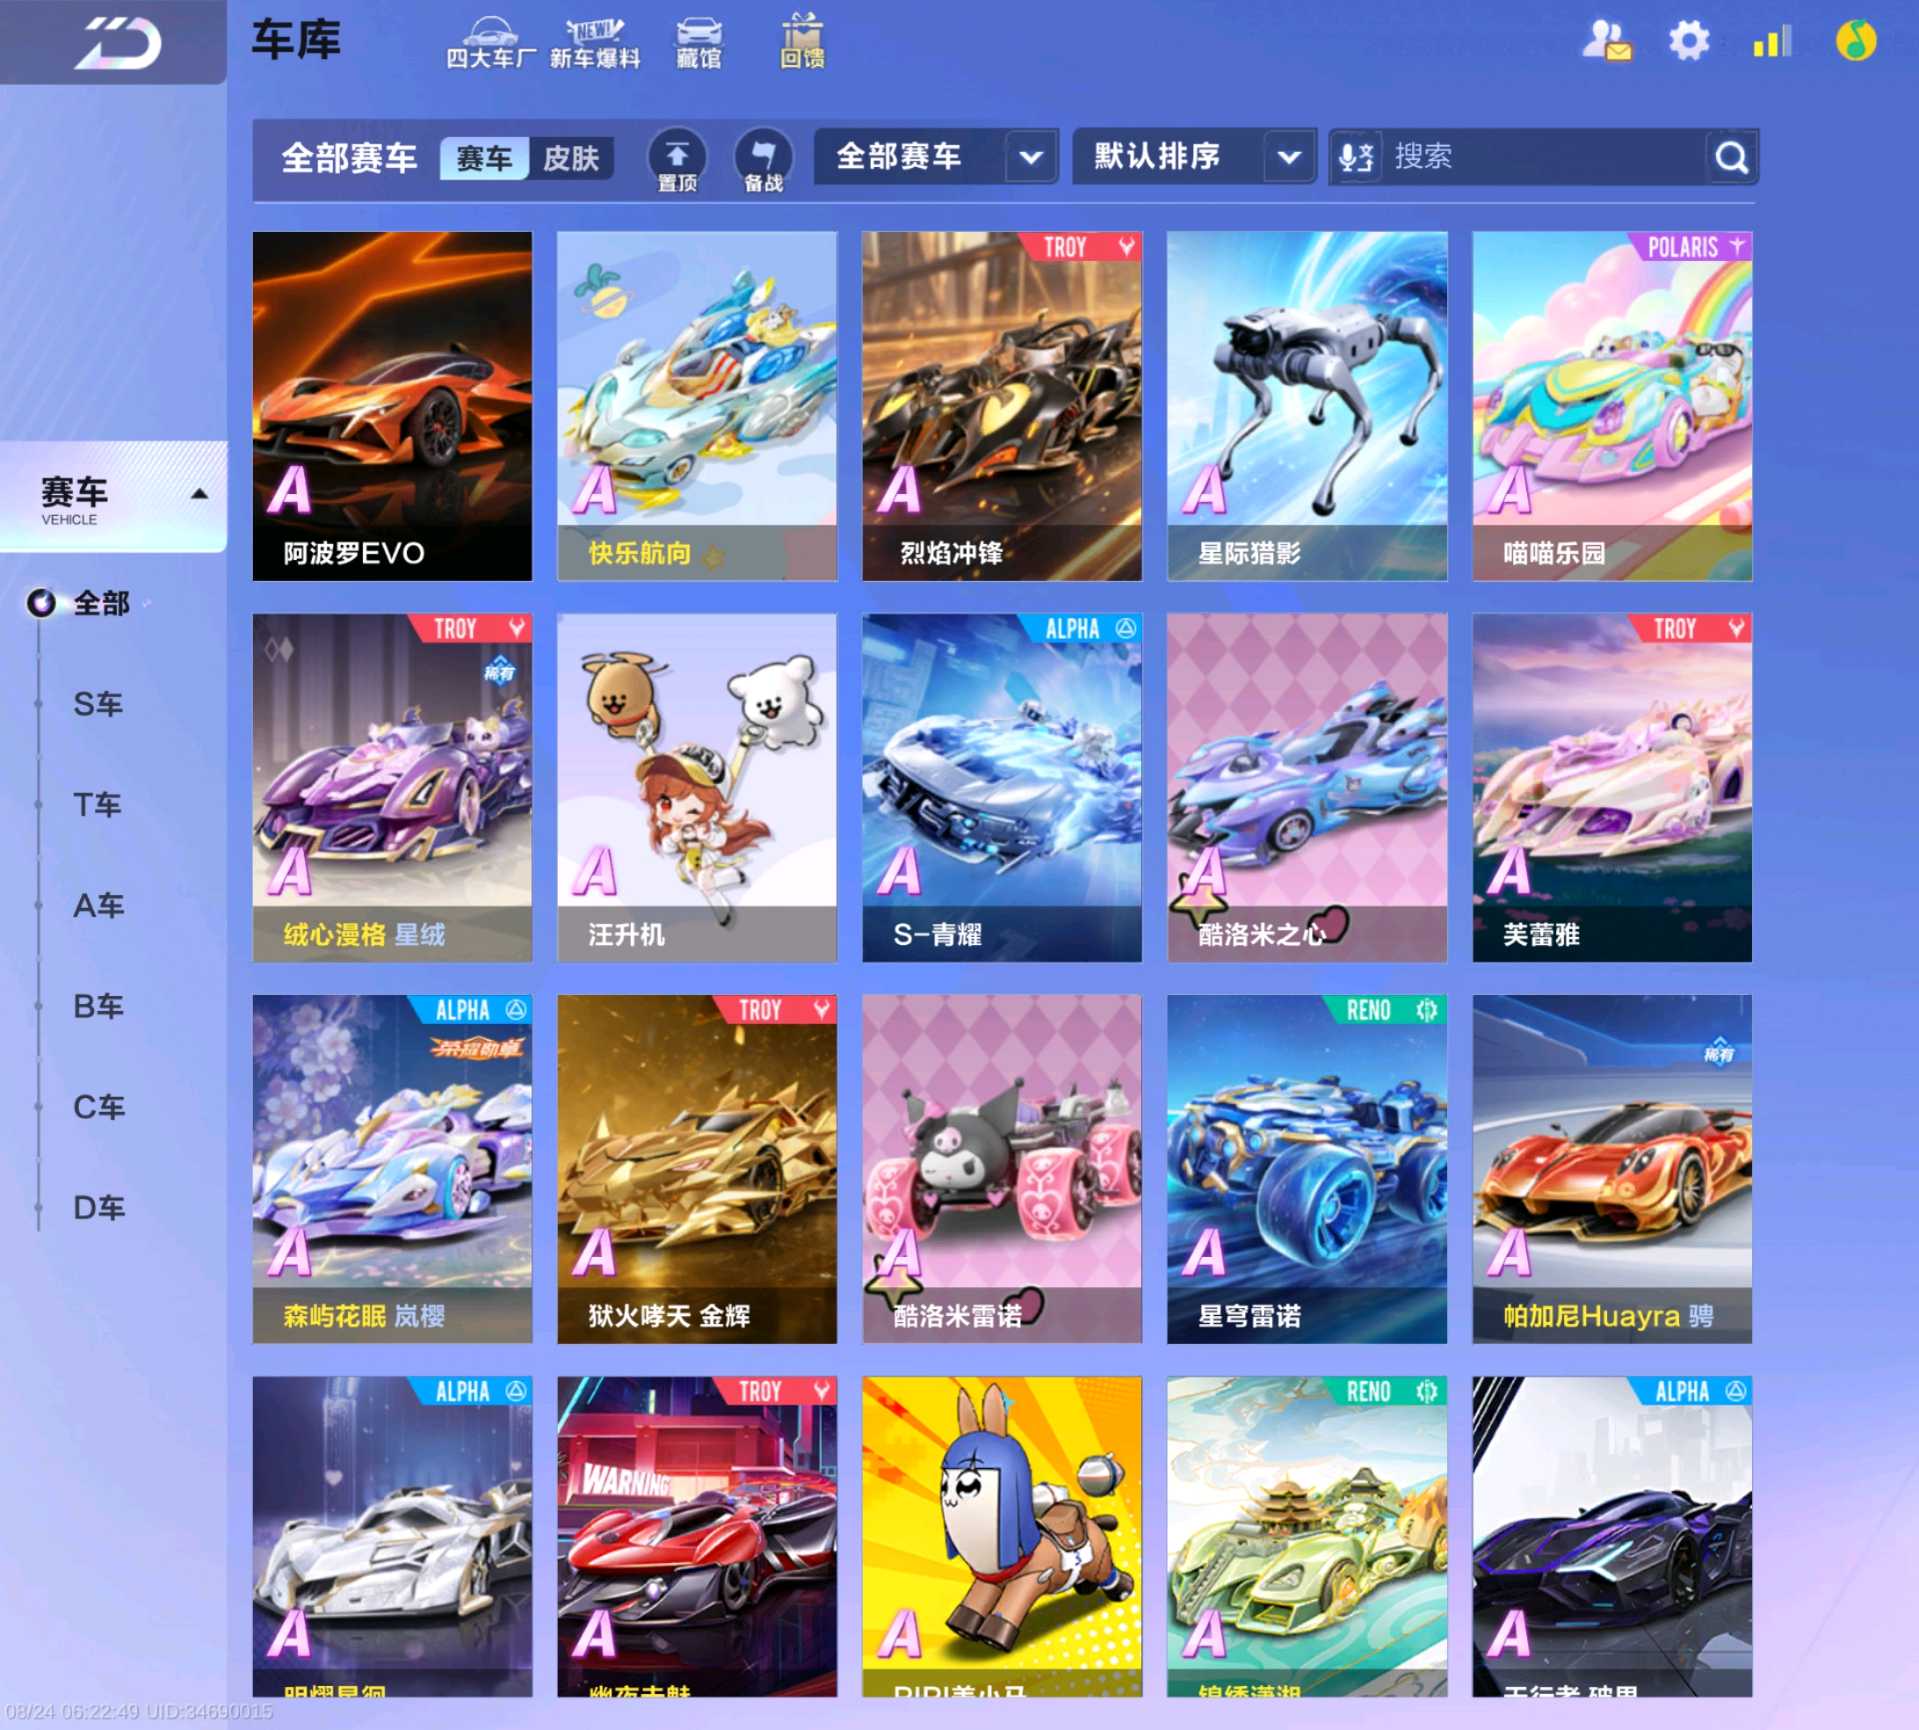Filter by C车 class
The height and width of the screenshot is (1730, 1919).
click(x=98, y=1107)
